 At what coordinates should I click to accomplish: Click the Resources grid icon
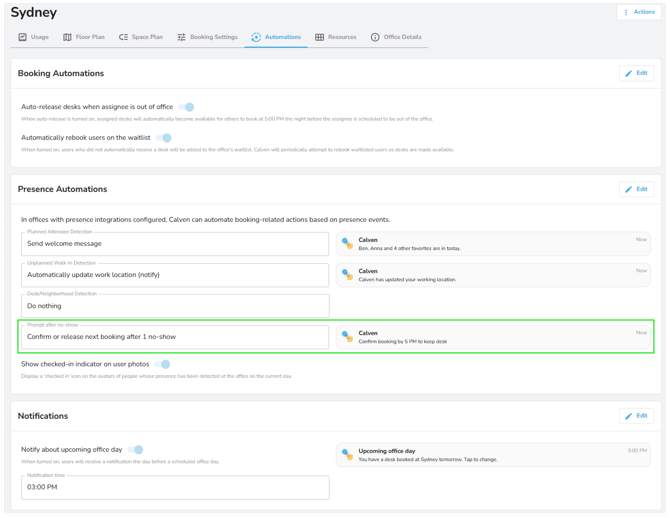tap(319, 37)
